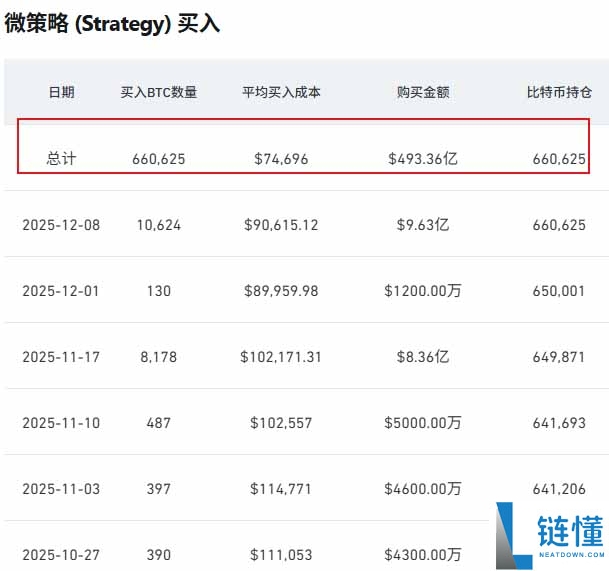Viewport: 609px width, 571px height.
Task: Select BTC quantity 10,624
Action: (159, 225)
